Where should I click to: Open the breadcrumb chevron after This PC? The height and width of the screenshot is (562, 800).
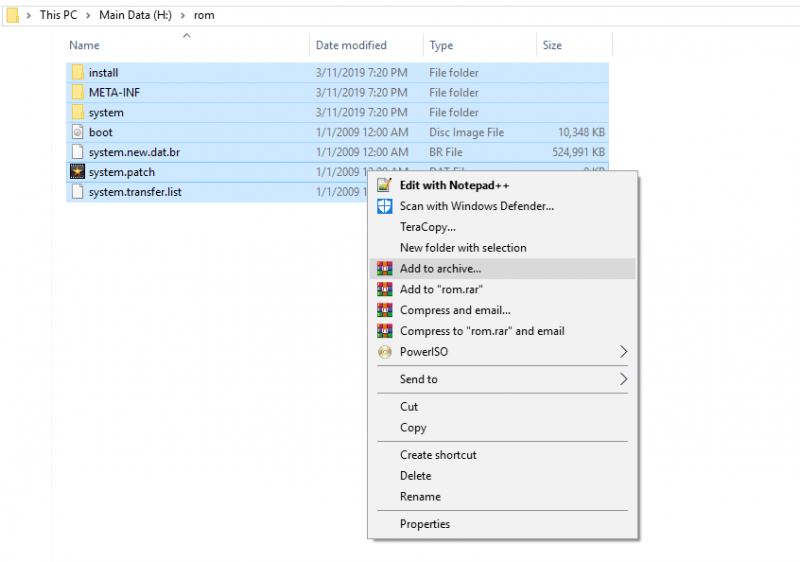coord(88,15)
